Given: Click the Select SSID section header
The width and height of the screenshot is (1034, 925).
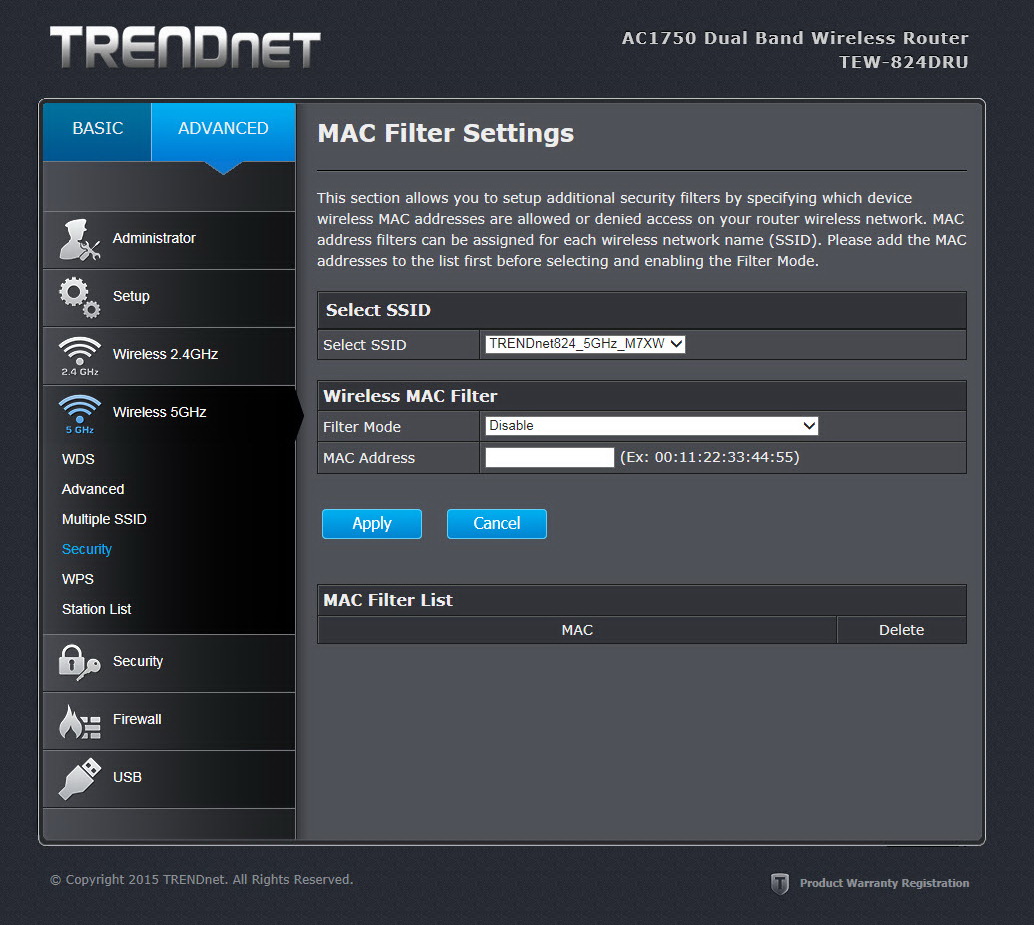Looking at the screenshot, I should point(378,310).
